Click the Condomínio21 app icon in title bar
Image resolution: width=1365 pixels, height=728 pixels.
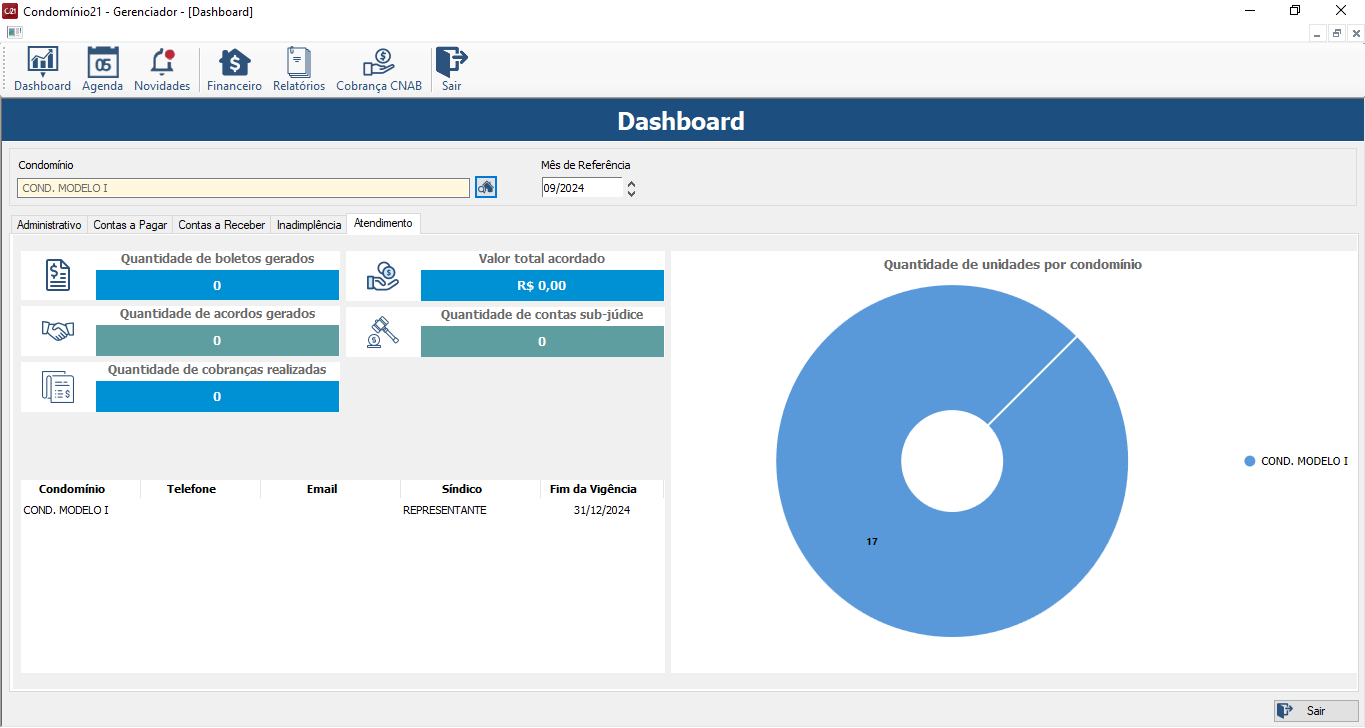click(x=10, y=11)
